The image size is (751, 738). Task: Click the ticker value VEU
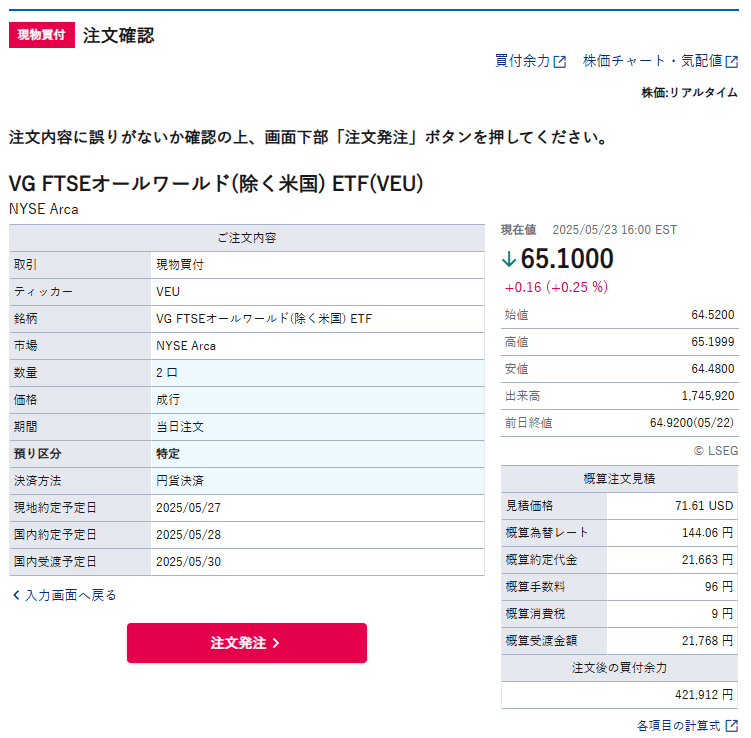coord(168,292)
